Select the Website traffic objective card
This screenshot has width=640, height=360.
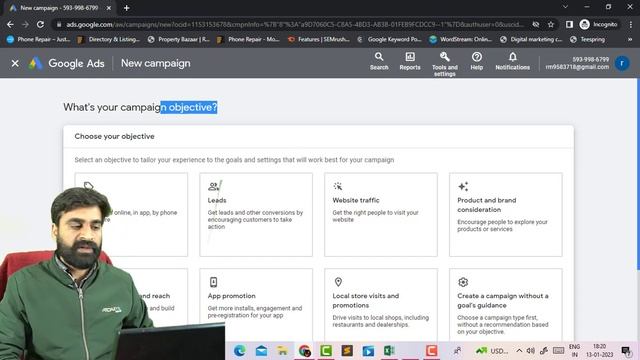click(381, 215)
